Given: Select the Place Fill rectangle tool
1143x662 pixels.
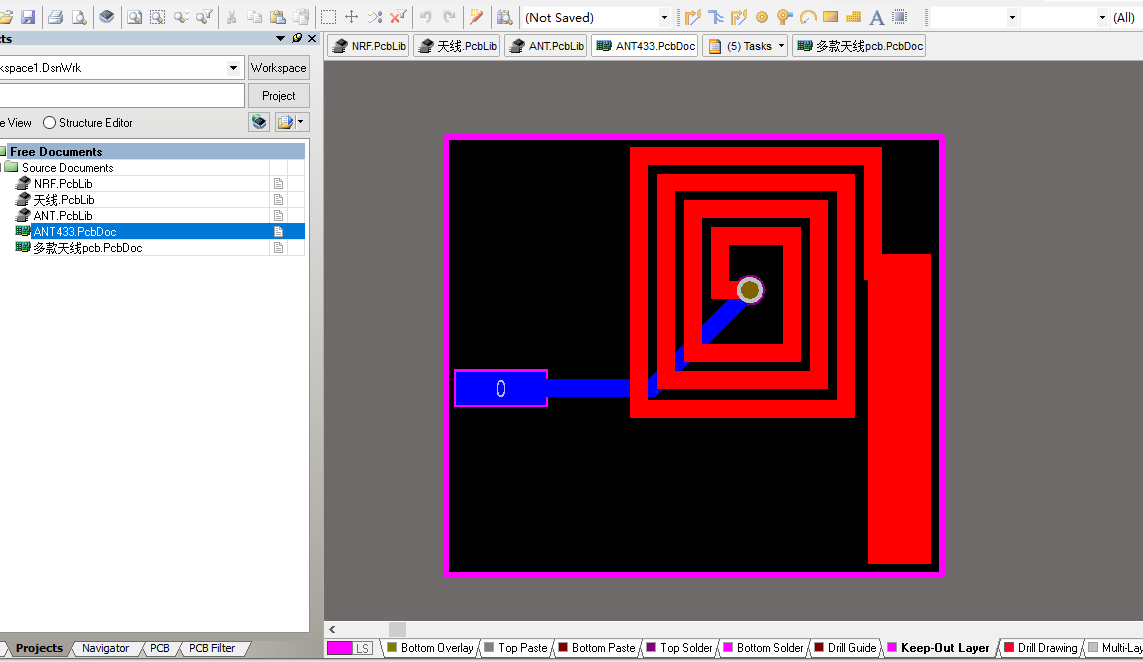Looking at the screenshot, I should 830,17.
